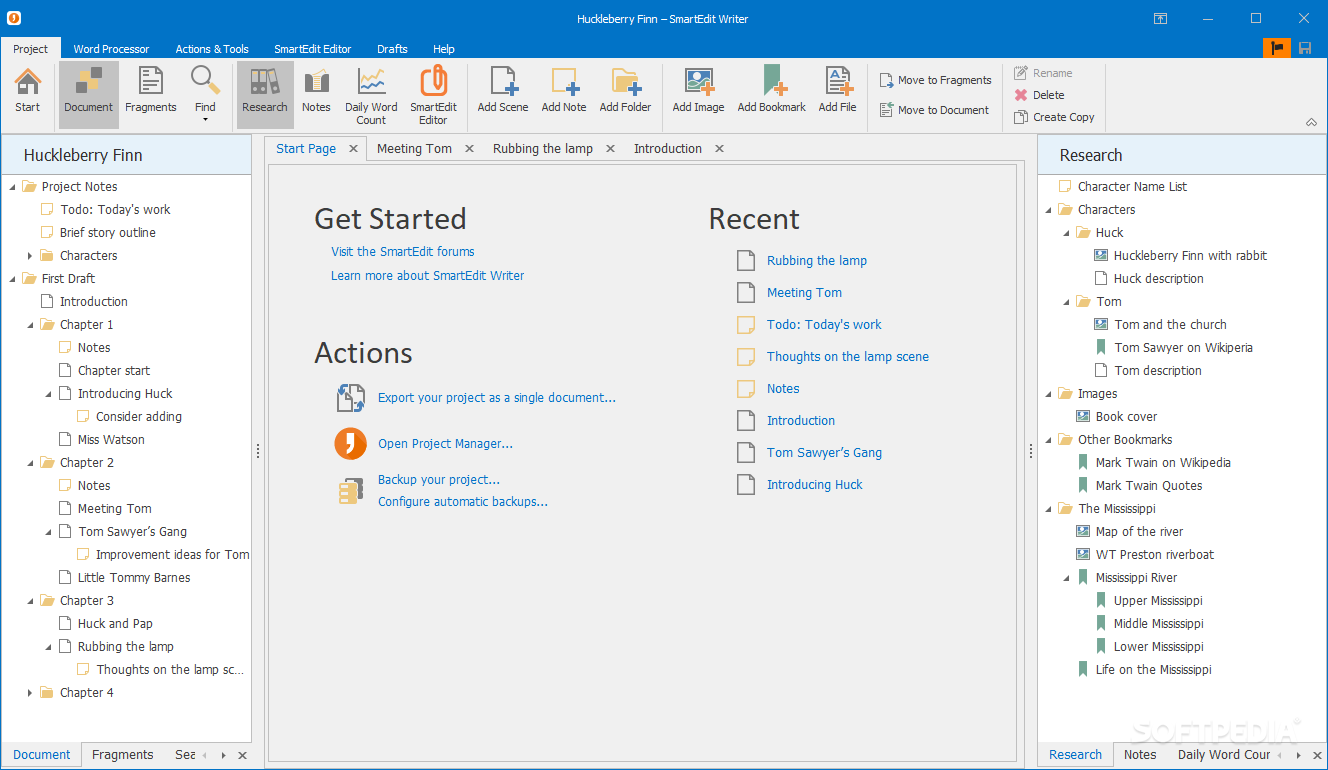This screenshot has height=770, width=1328.
Task: Open the Help ribbon tab
Action: [x=444, y=49]
